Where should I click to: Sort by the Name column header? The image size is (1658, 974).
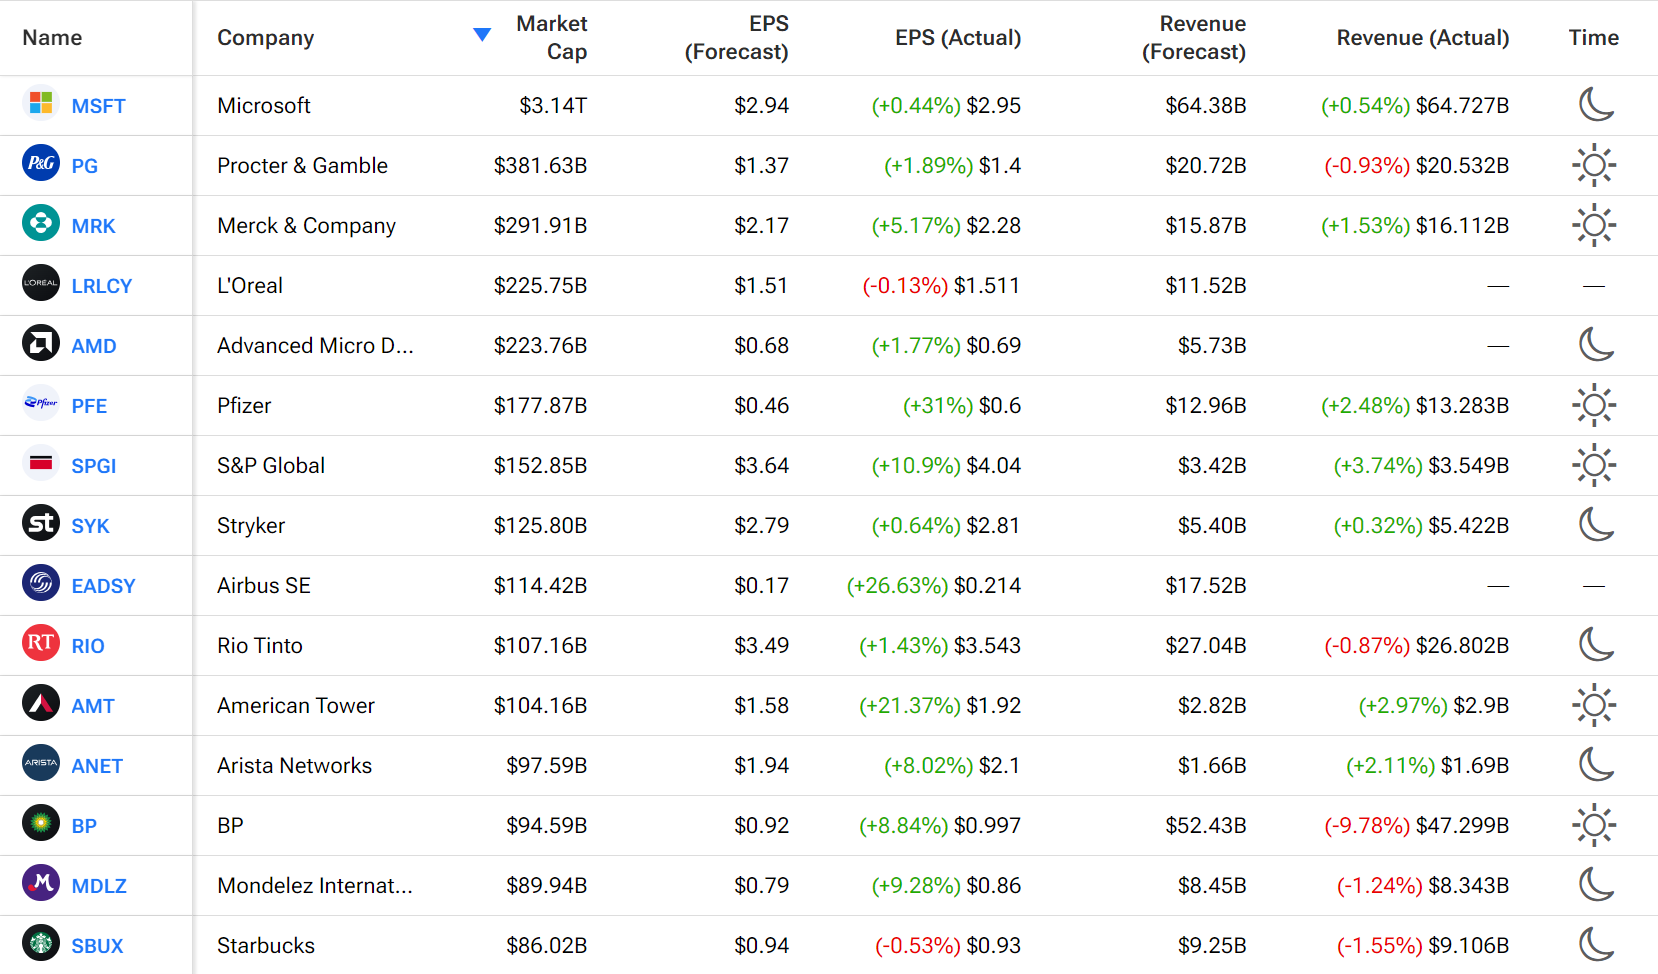pos(52,38)
